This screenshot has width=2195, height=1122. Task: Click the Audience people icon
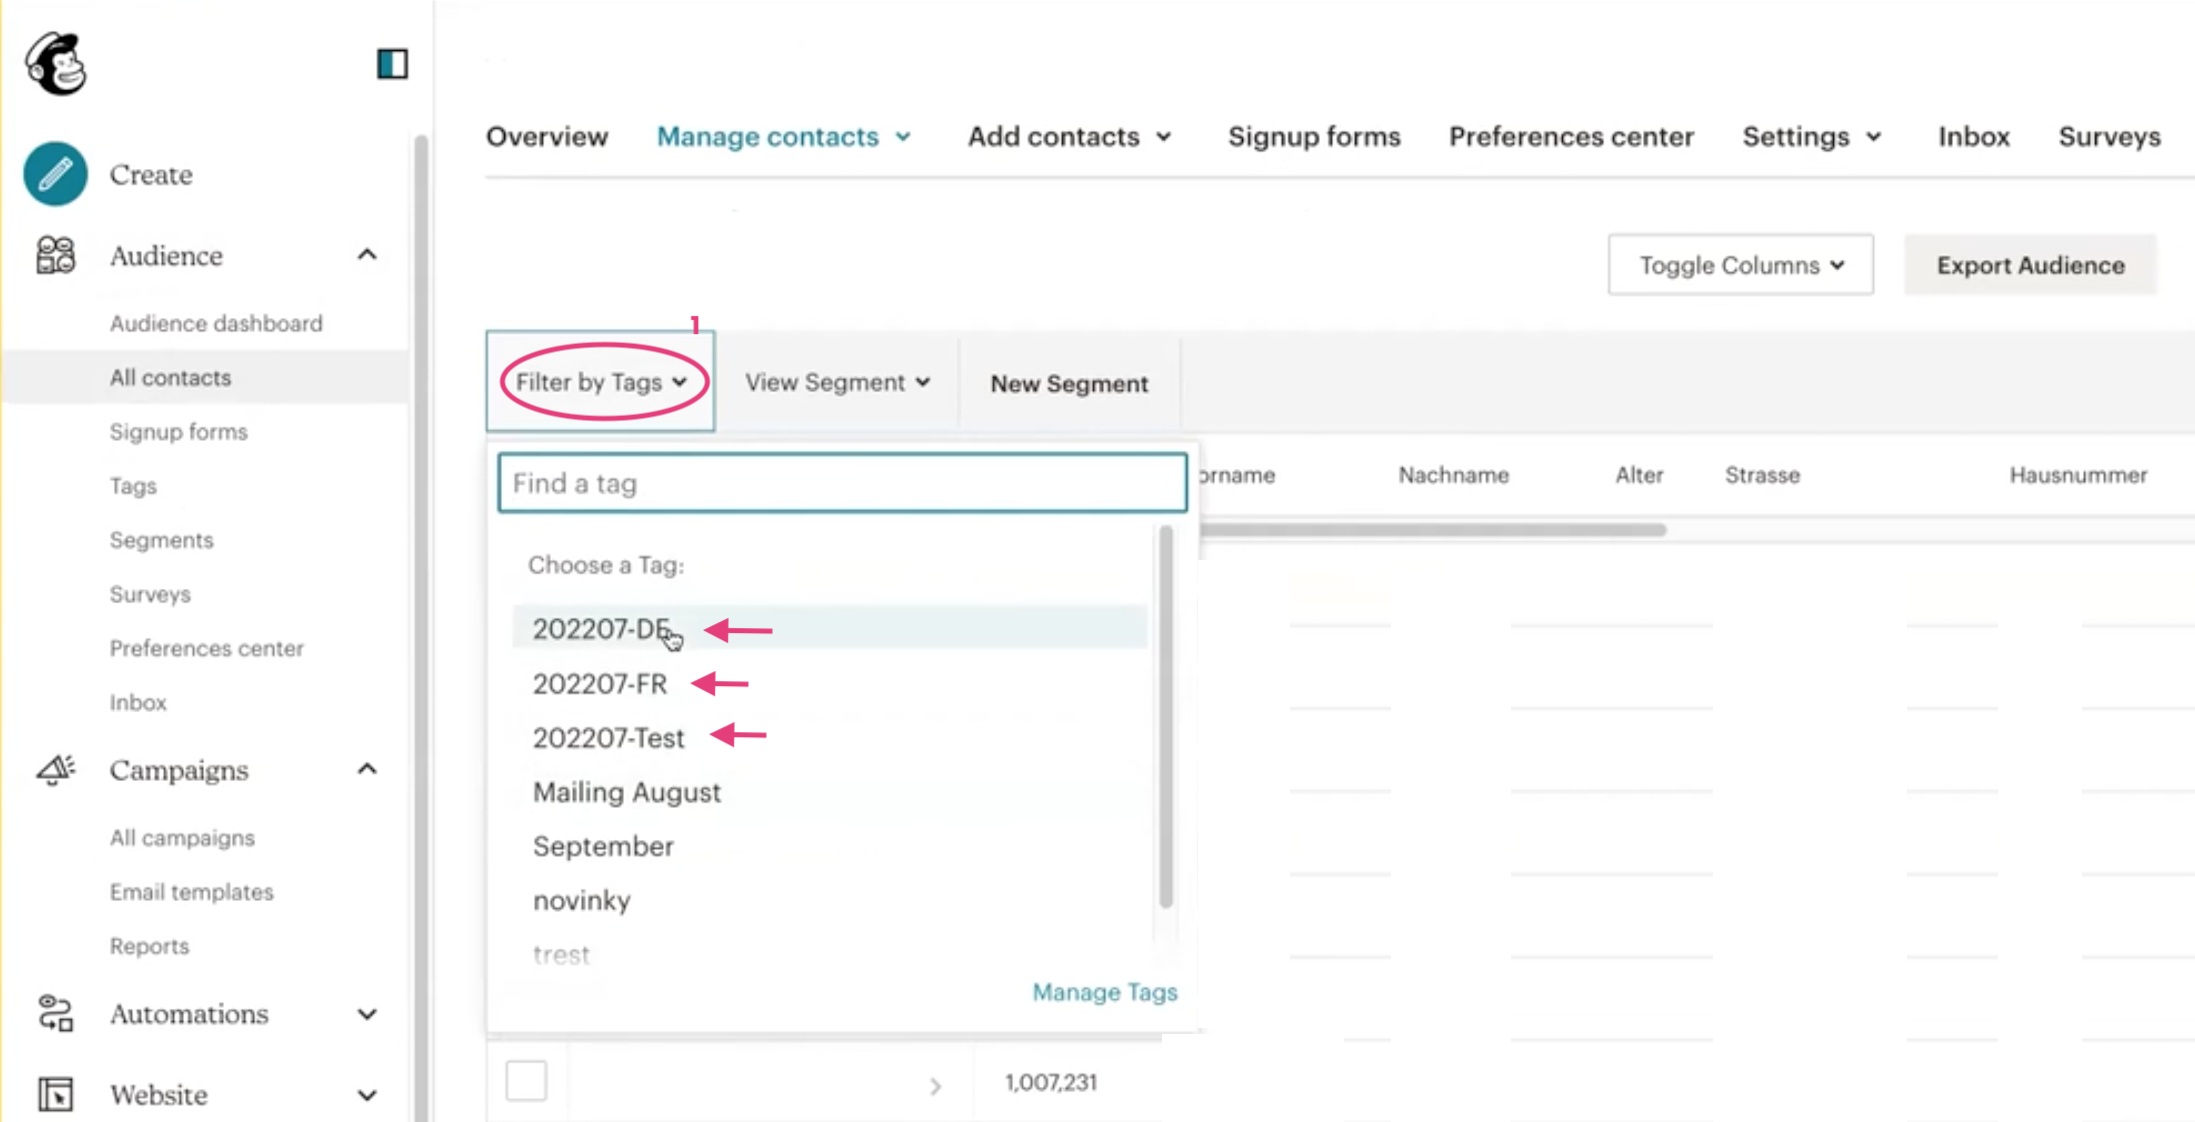coord(55,255)
